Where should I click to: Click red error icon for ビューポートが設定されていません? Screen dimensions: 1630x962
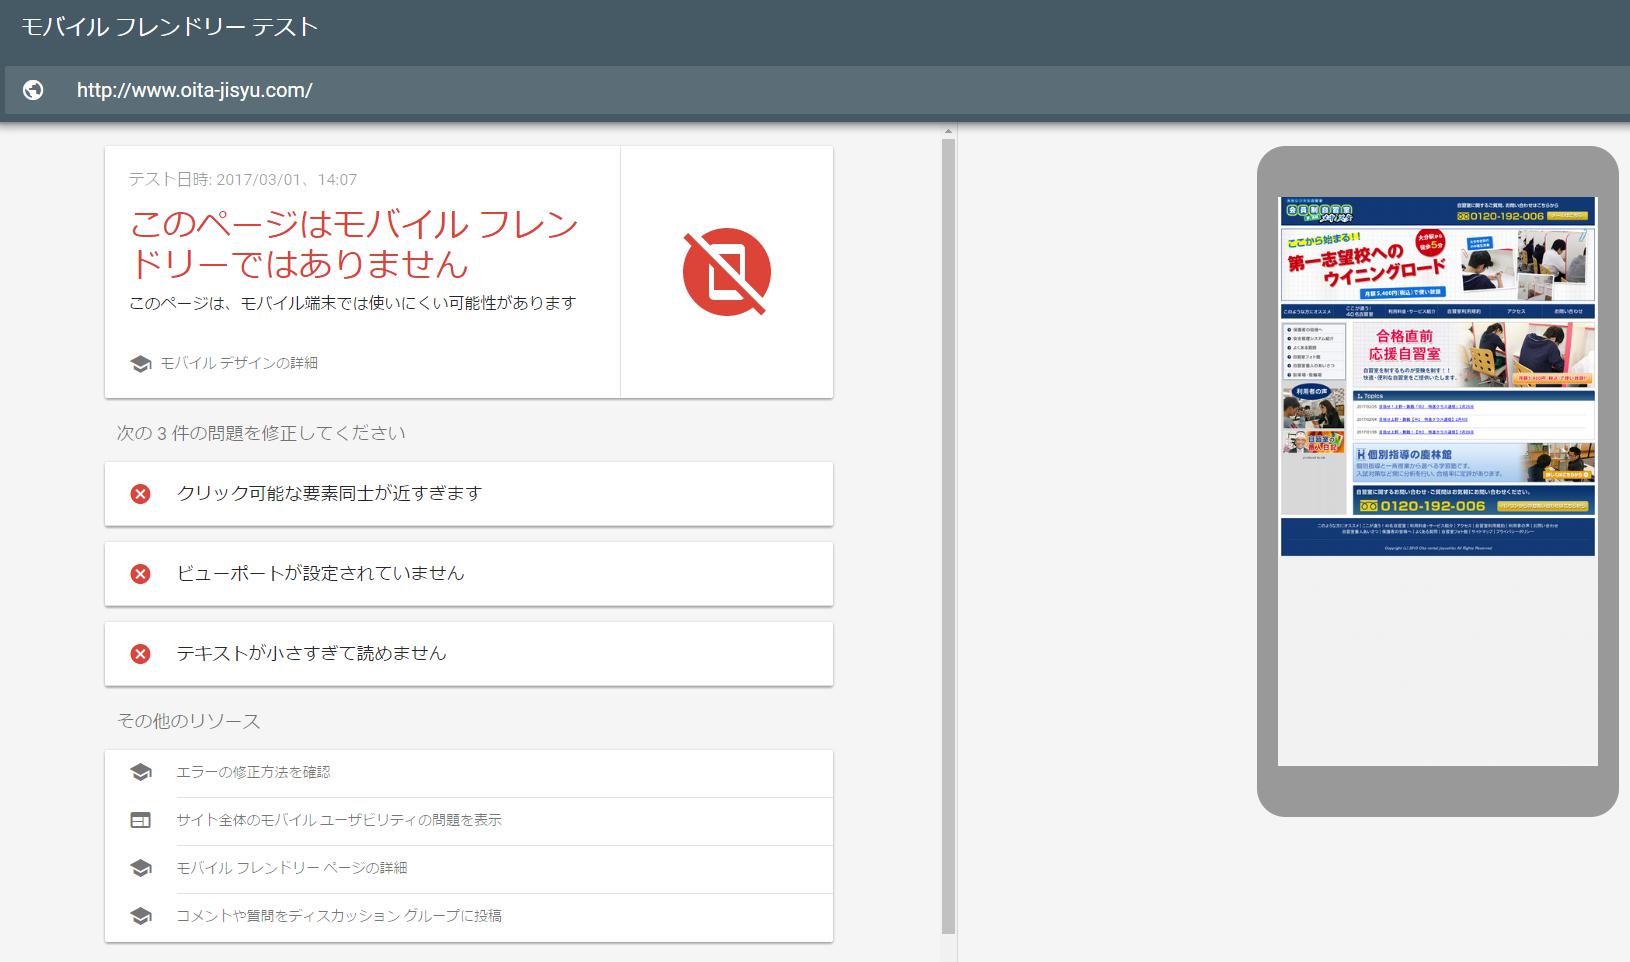141,574
